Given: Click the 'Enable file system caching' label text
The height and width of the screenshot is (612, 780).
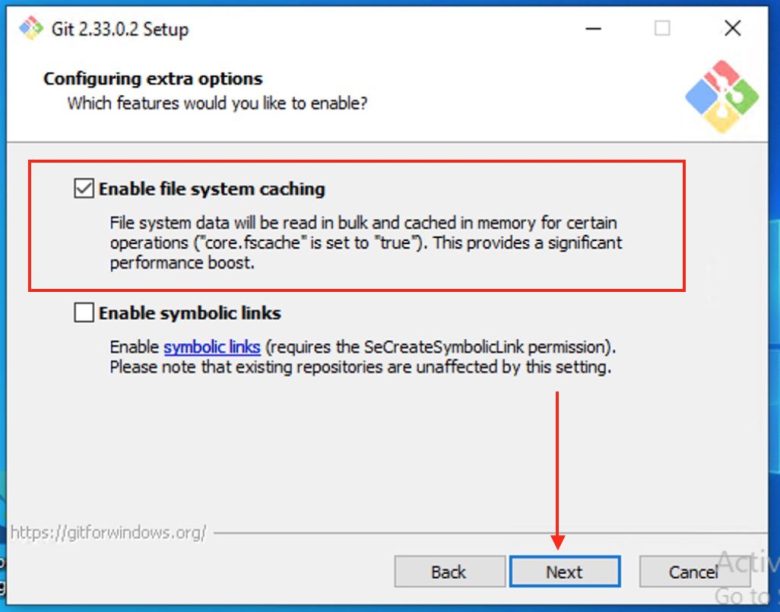Looking at the screenshot, I should 212,189.
